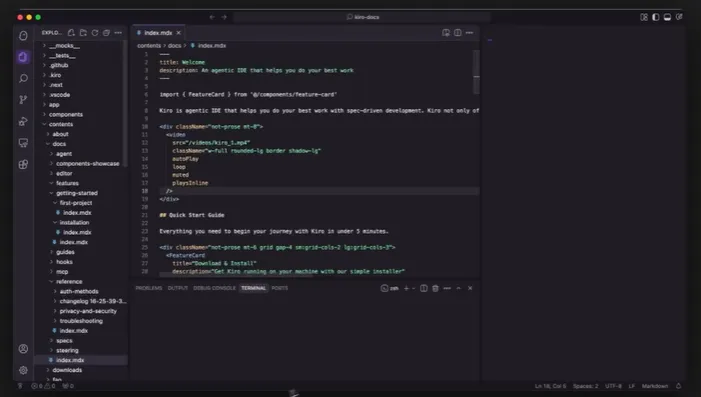
Task: Switch to the PROBLEMS panel tab
Action: coord(149,288)
